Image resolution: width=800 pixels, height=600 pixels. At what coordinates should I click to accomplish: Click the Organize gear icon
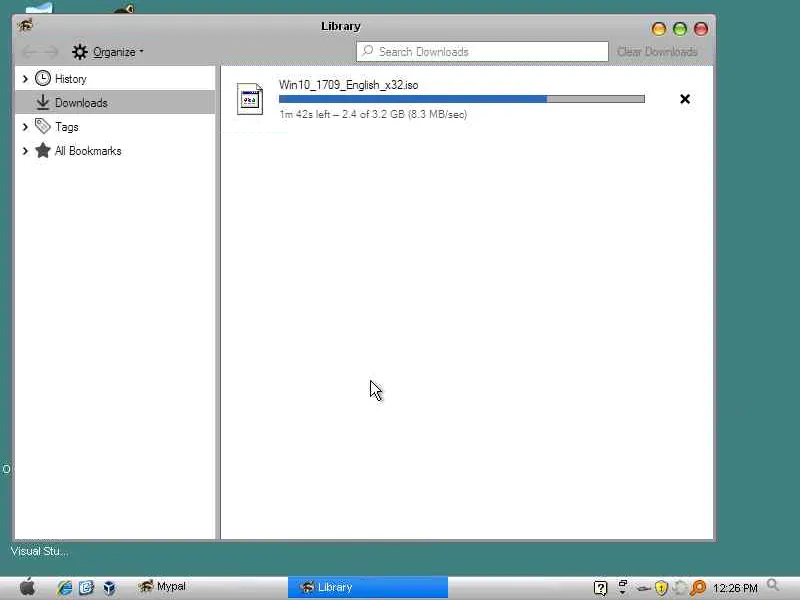click(x=80, y=52)
